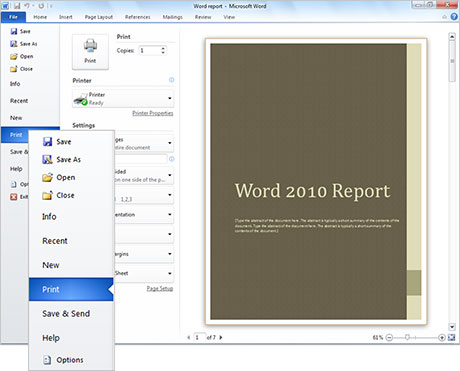Click Zoom Out minus button
This screenshot has height=371, width=460.
(x=389, y=338)
